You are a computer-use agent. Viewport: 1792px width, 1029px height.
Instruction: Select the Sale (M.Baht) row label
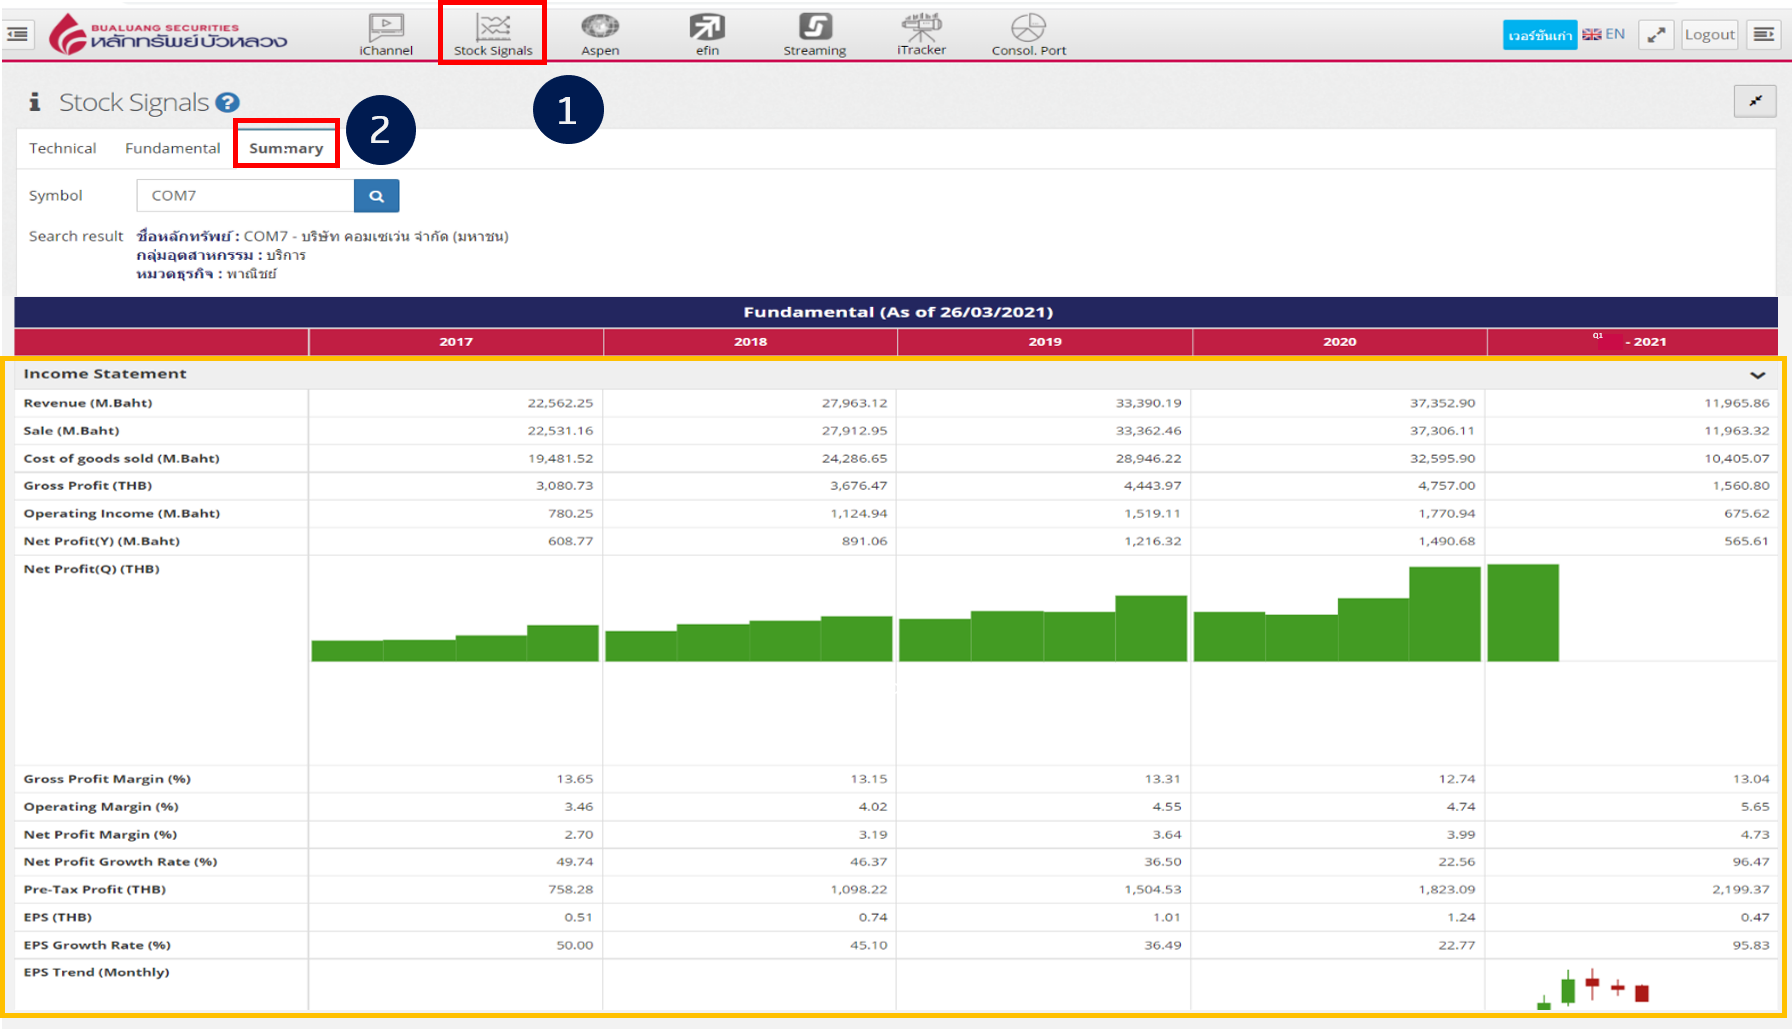tap(71, 431)
